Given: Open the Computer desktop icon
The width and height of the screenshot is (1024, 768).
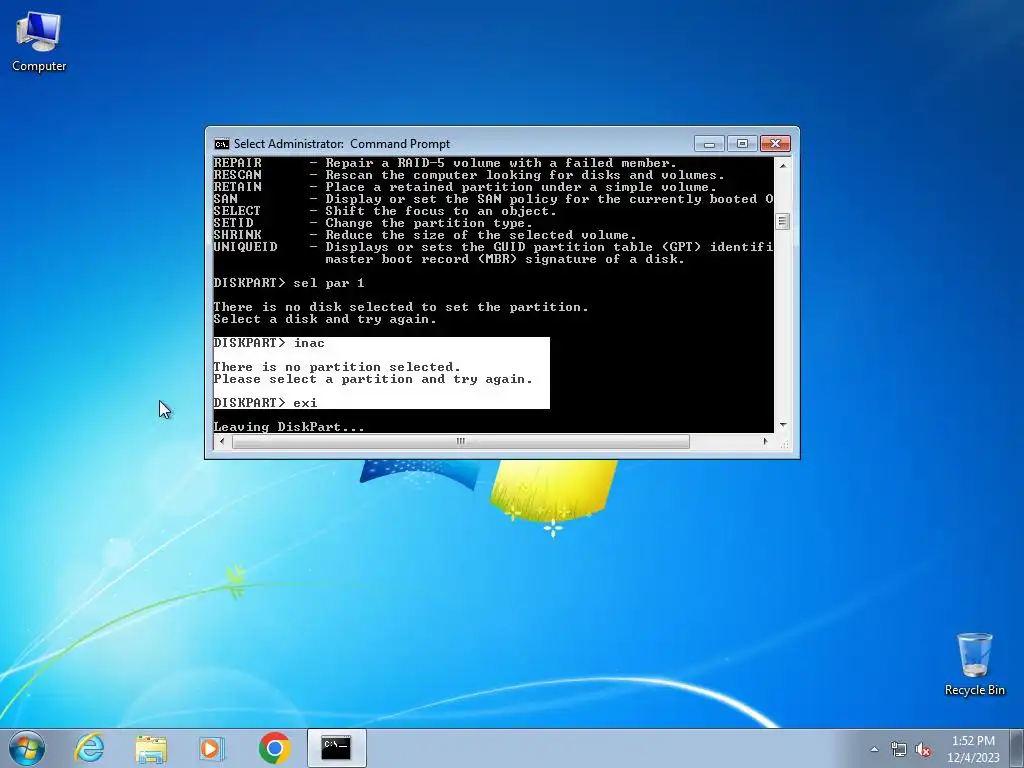Looking at the screenshot, I should pyautogui.click(x=39, y=42).
